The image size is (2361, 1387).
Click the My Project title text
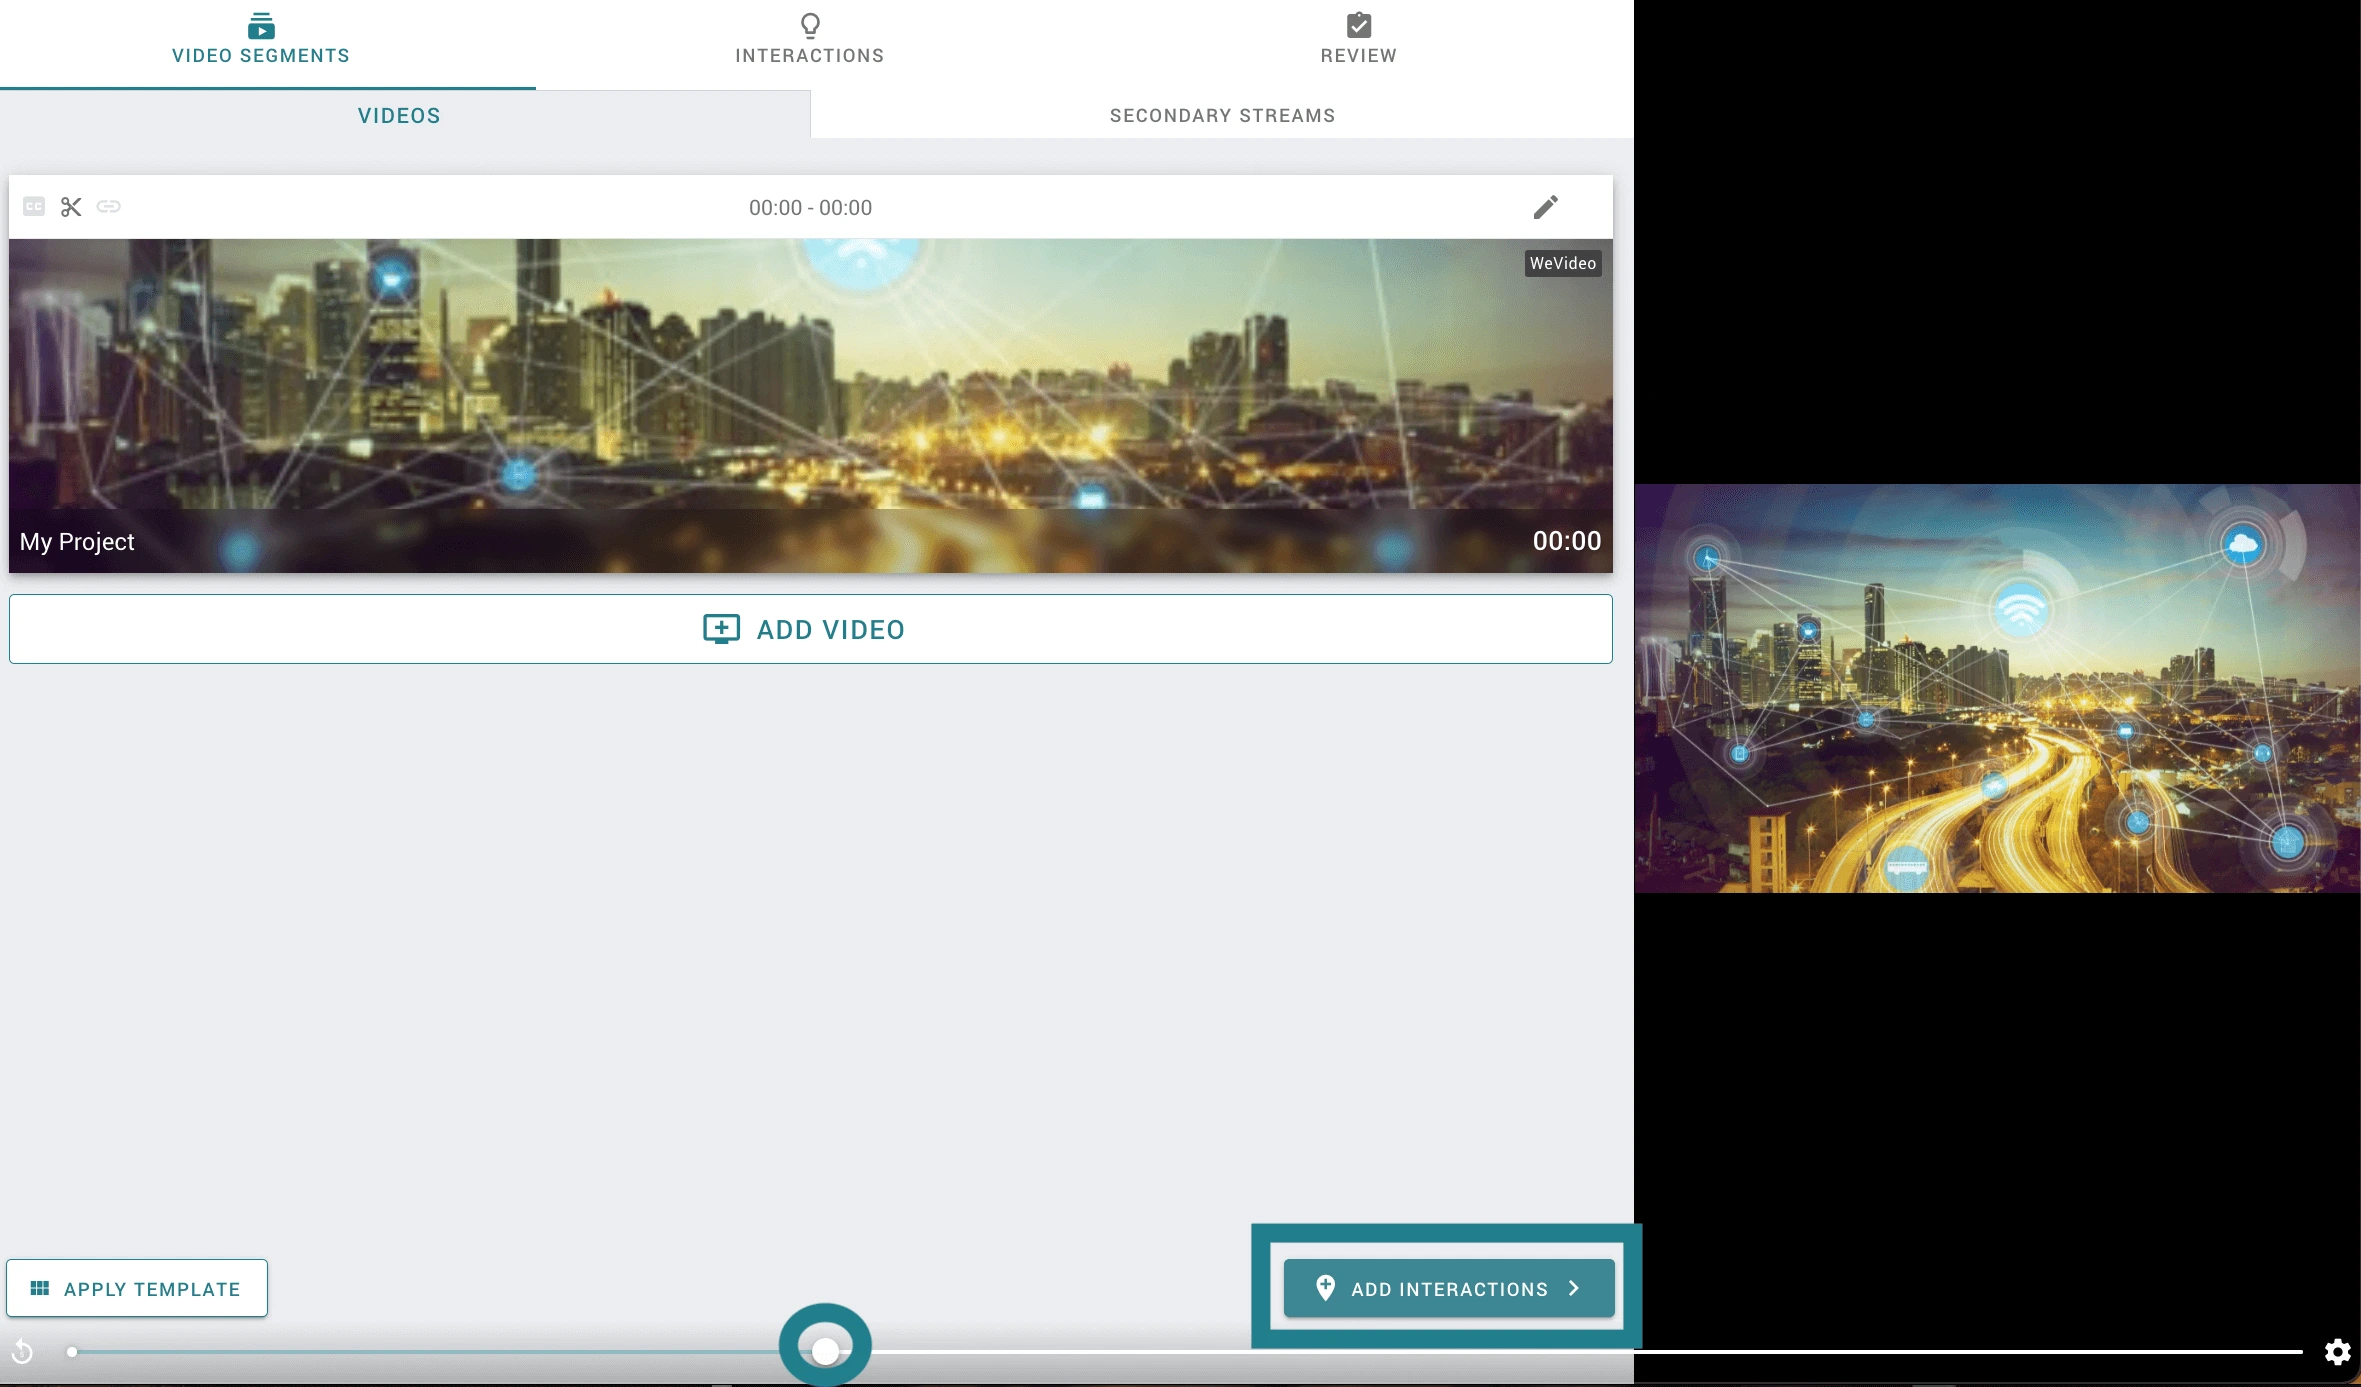(77, 542)
